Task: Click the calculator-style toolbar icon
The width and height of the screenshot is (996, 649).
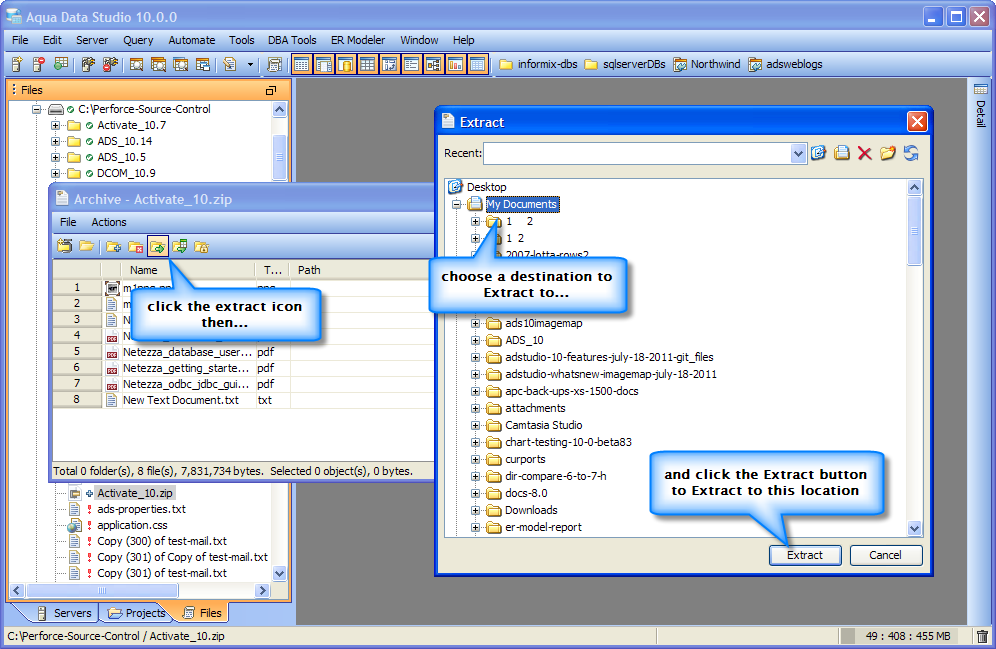Action: click(274, 64)
